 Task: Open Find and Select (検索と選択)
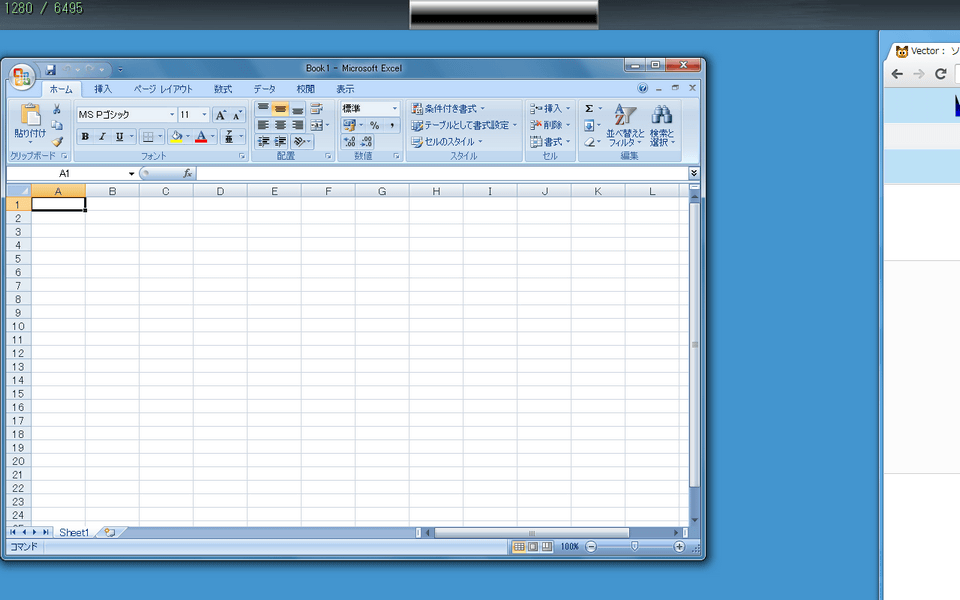coord(662,125)
